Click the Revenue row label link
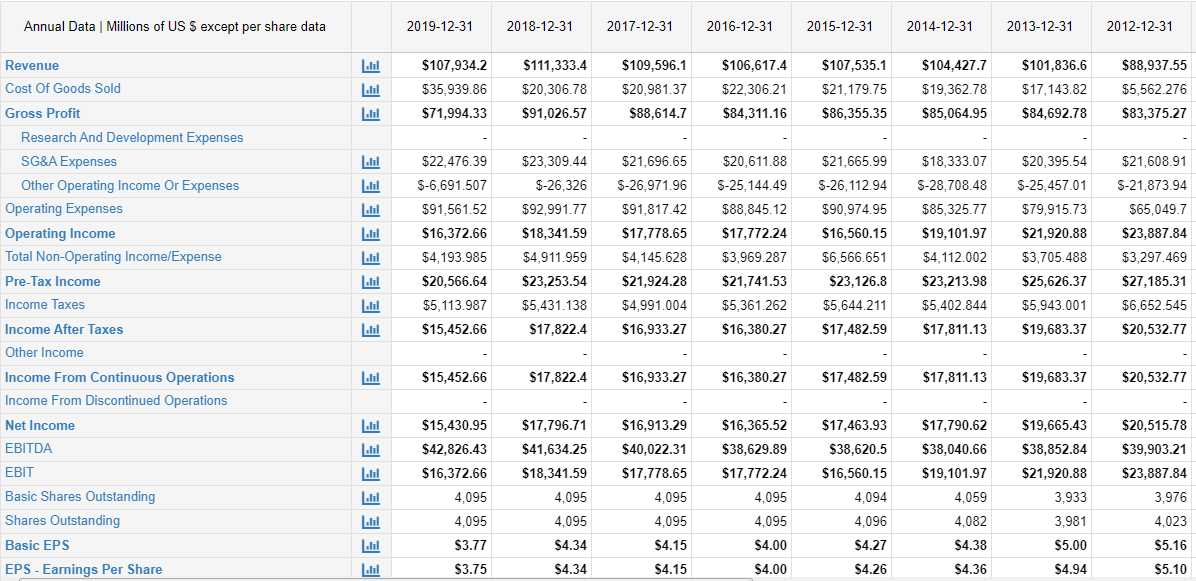 click(32, 65)
